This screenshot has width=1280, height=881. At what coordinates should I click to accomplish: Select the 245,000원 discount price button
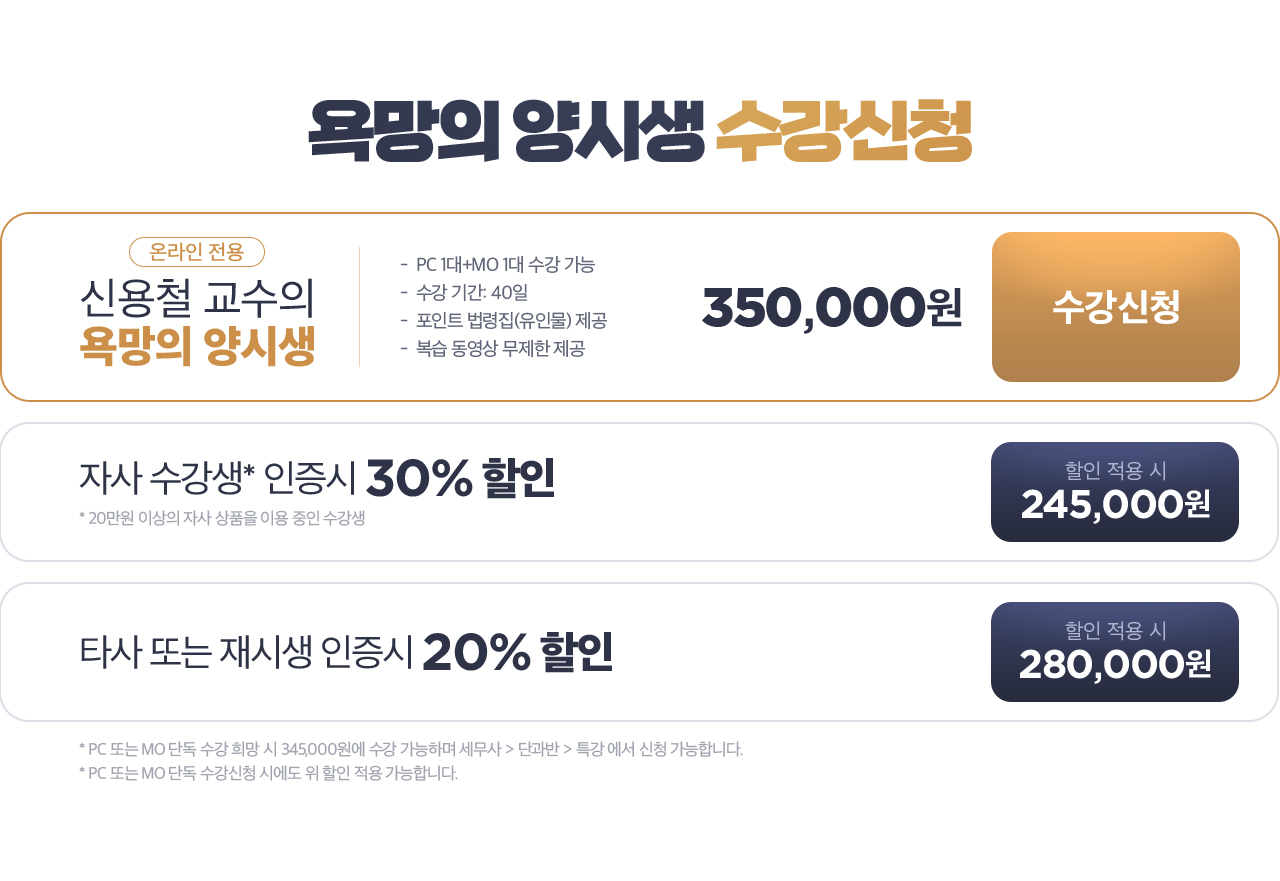click(x=1115, y=492)
